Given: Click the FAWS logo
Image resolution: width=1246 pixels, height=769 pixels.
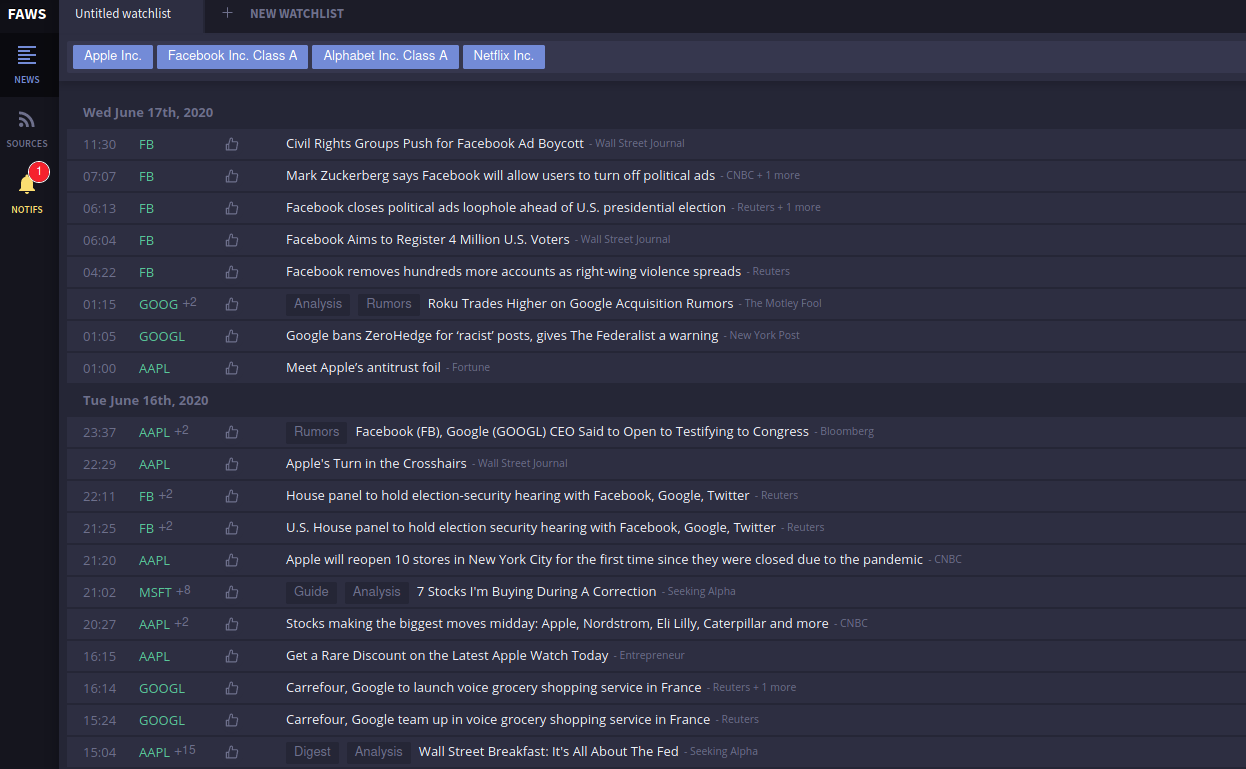Looking at the screenshot, I should tap(28, 14).
